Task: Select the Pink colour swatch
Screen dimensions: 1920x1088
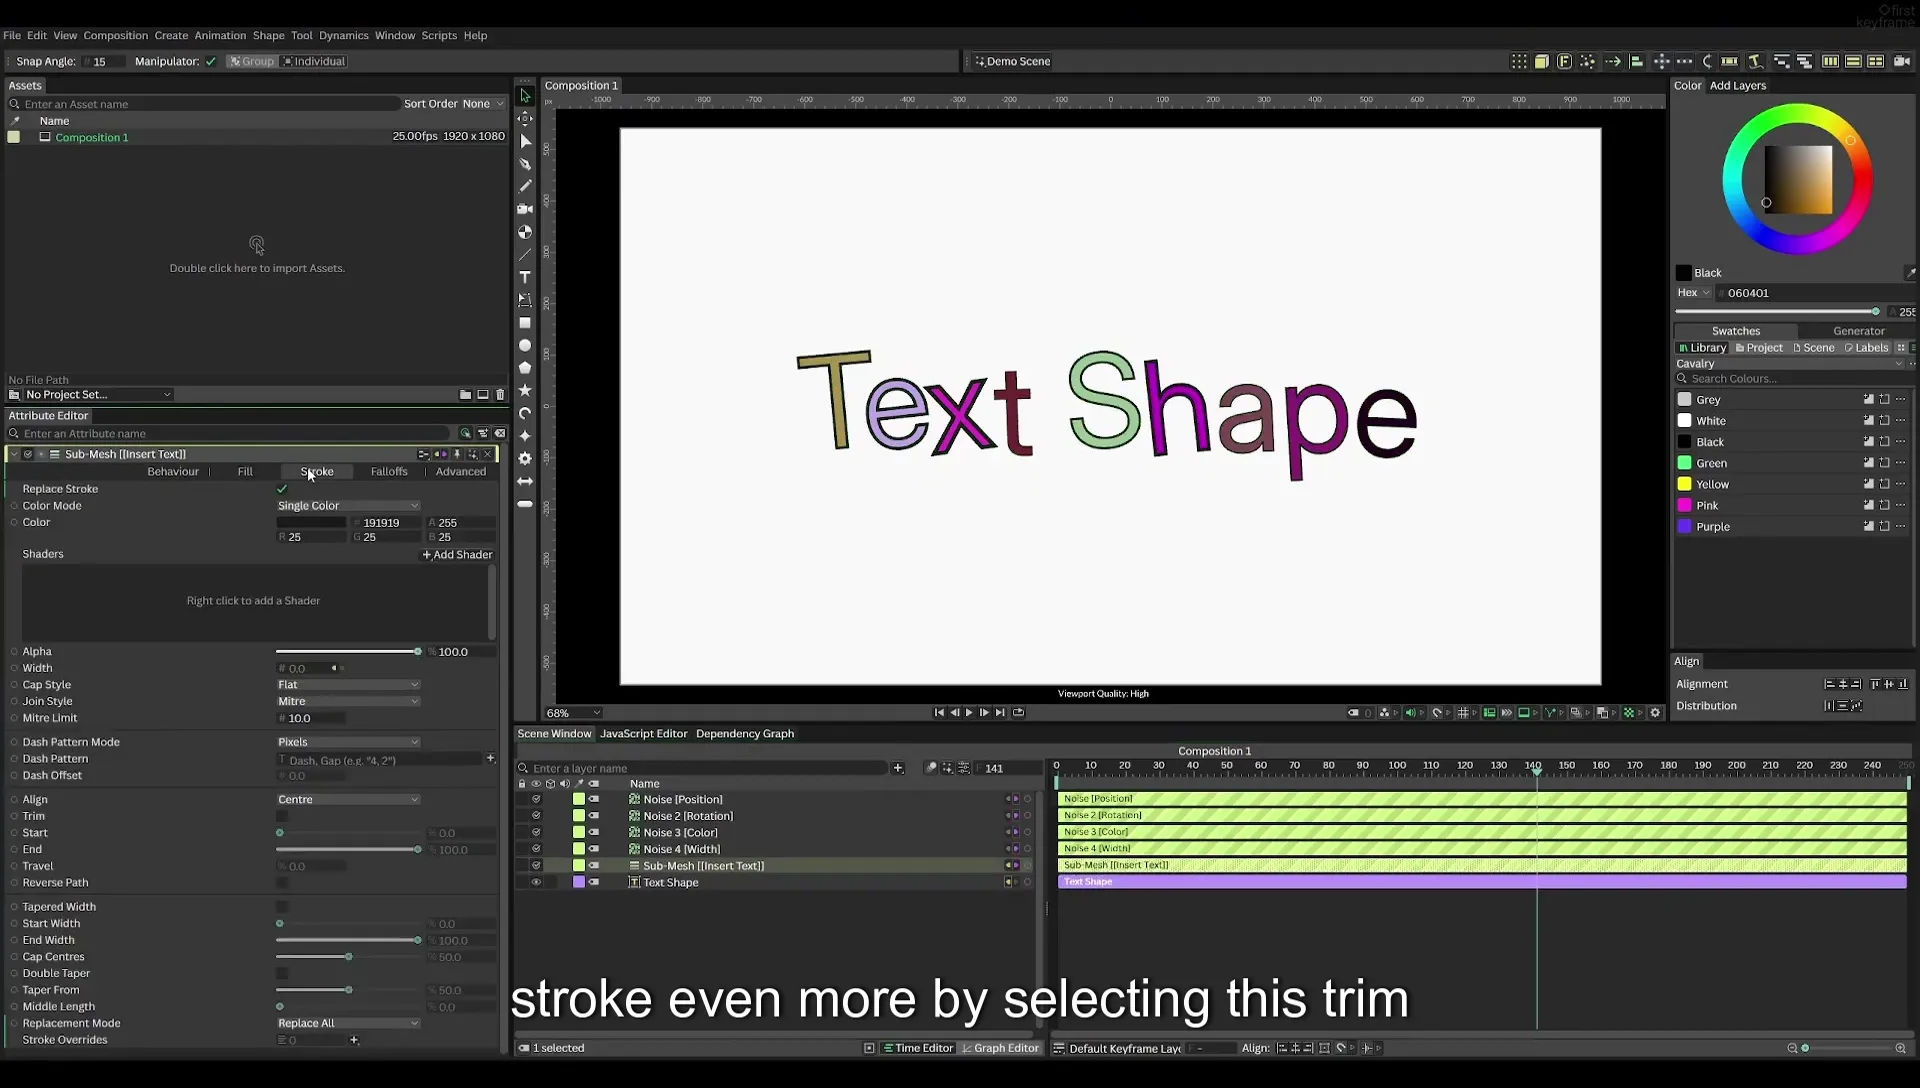Action: coord(1684,506)
